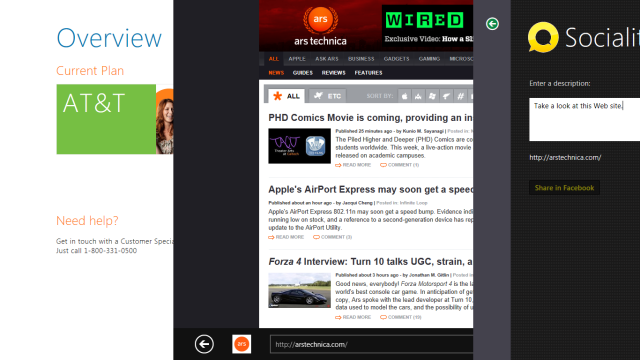Click the arstechnica.com address bar
The height and width of the screenshot is (360, 640).
371,344
